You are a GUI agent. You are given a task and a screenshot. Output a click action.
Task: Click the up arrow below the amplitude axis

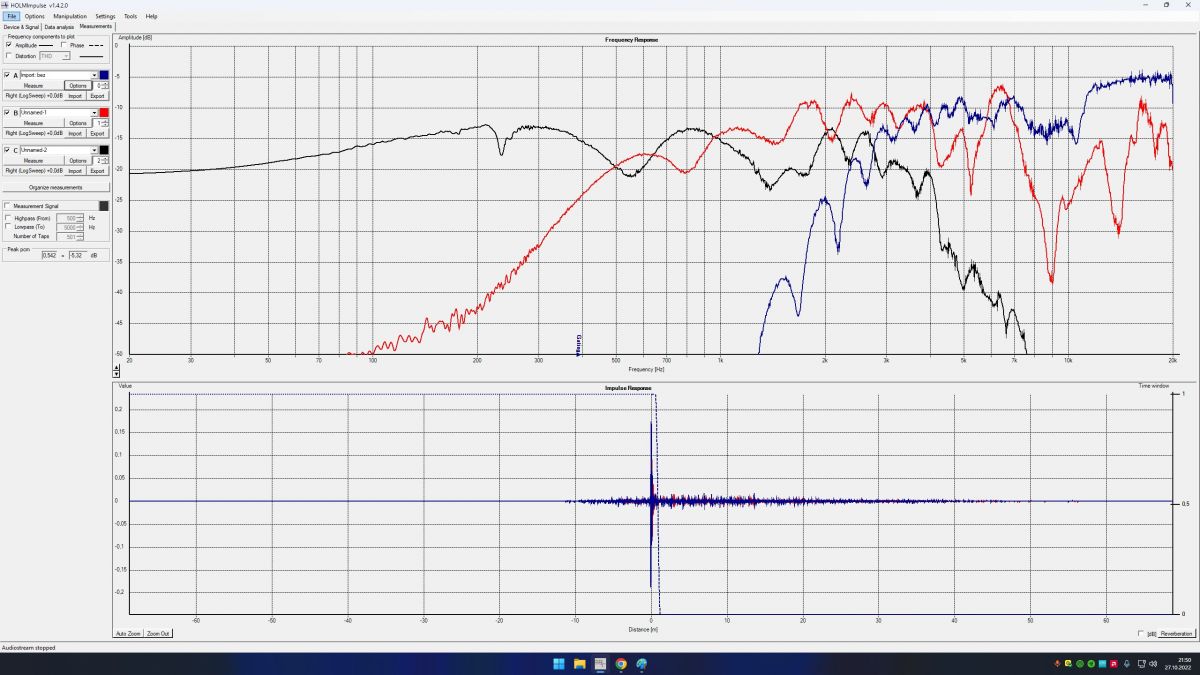point(117,368)
